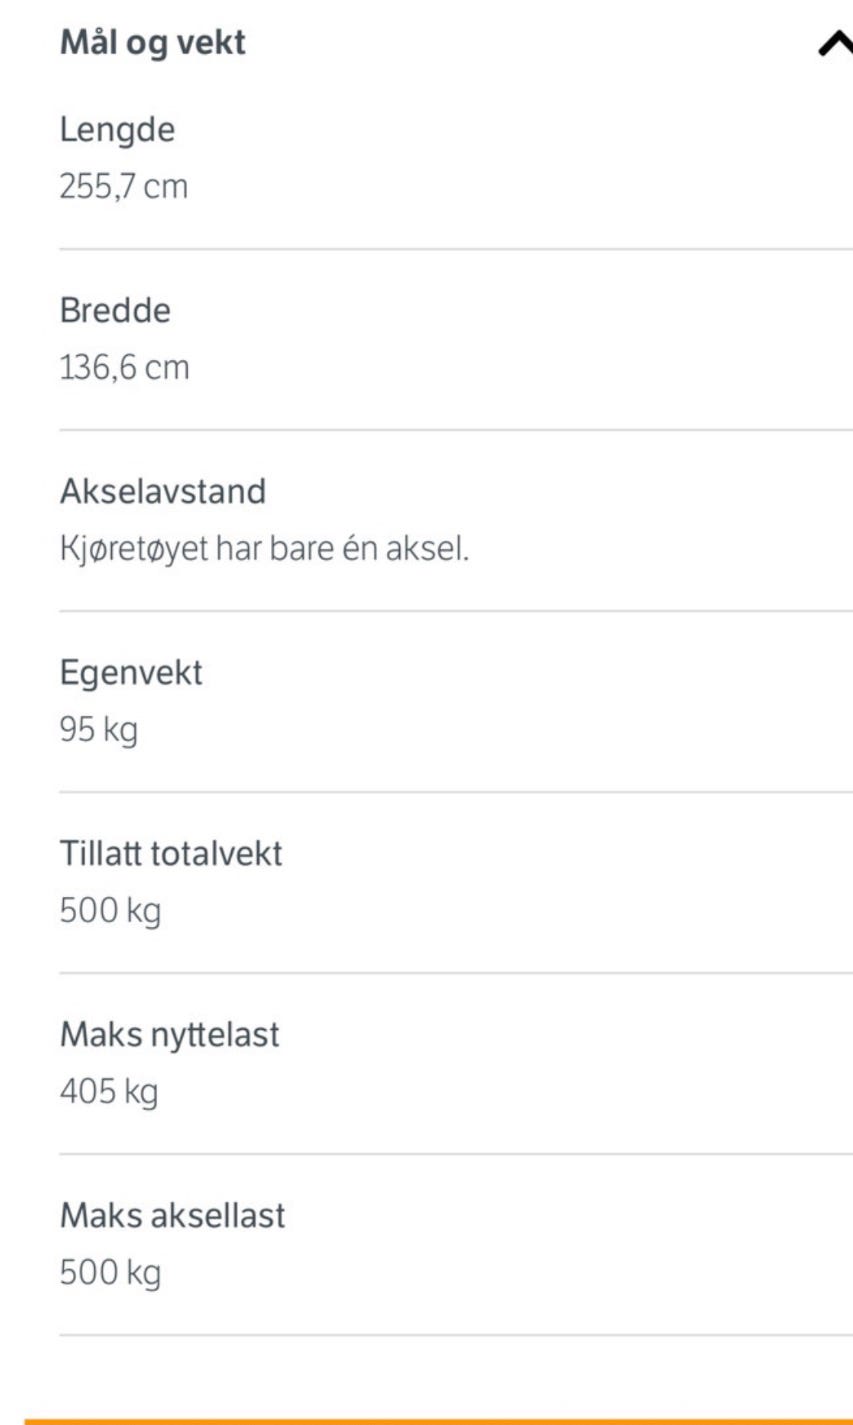Screen dimensions: 853x1425
Task: Select the Bredde label
Action: point(115,310)
